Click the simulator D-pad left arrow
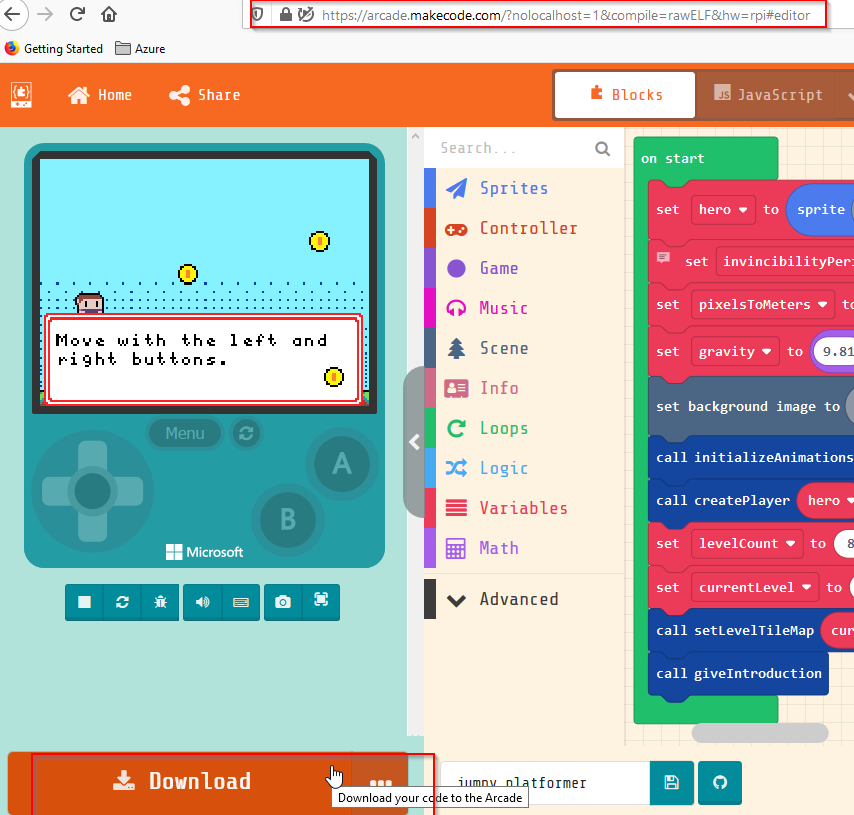 coord(57,491)
